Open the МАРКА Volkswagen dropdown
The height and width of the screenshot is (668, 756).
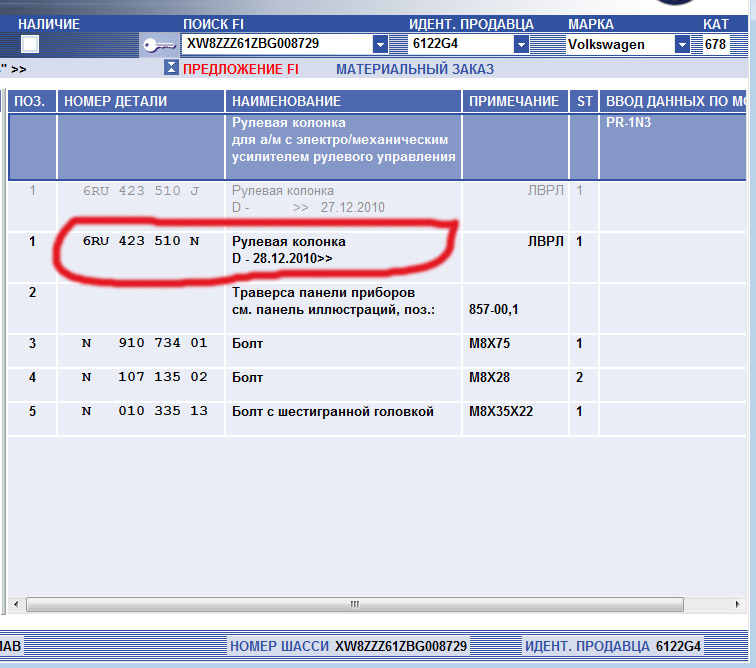pyautogui.click(x=682, y=44)
